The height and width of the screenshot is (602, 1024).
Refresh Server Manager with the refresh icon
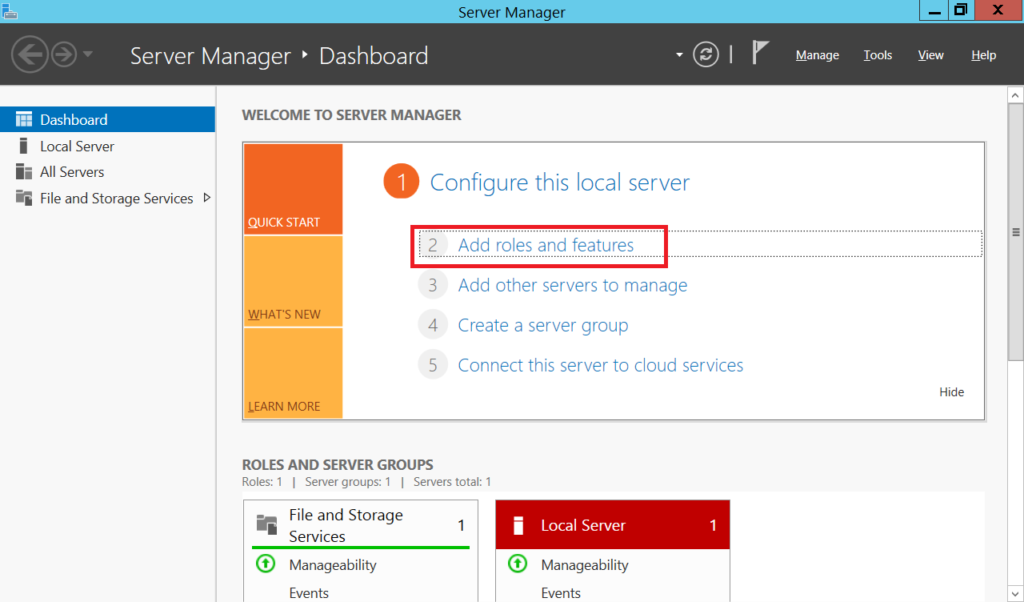click(x=705, y=55)
